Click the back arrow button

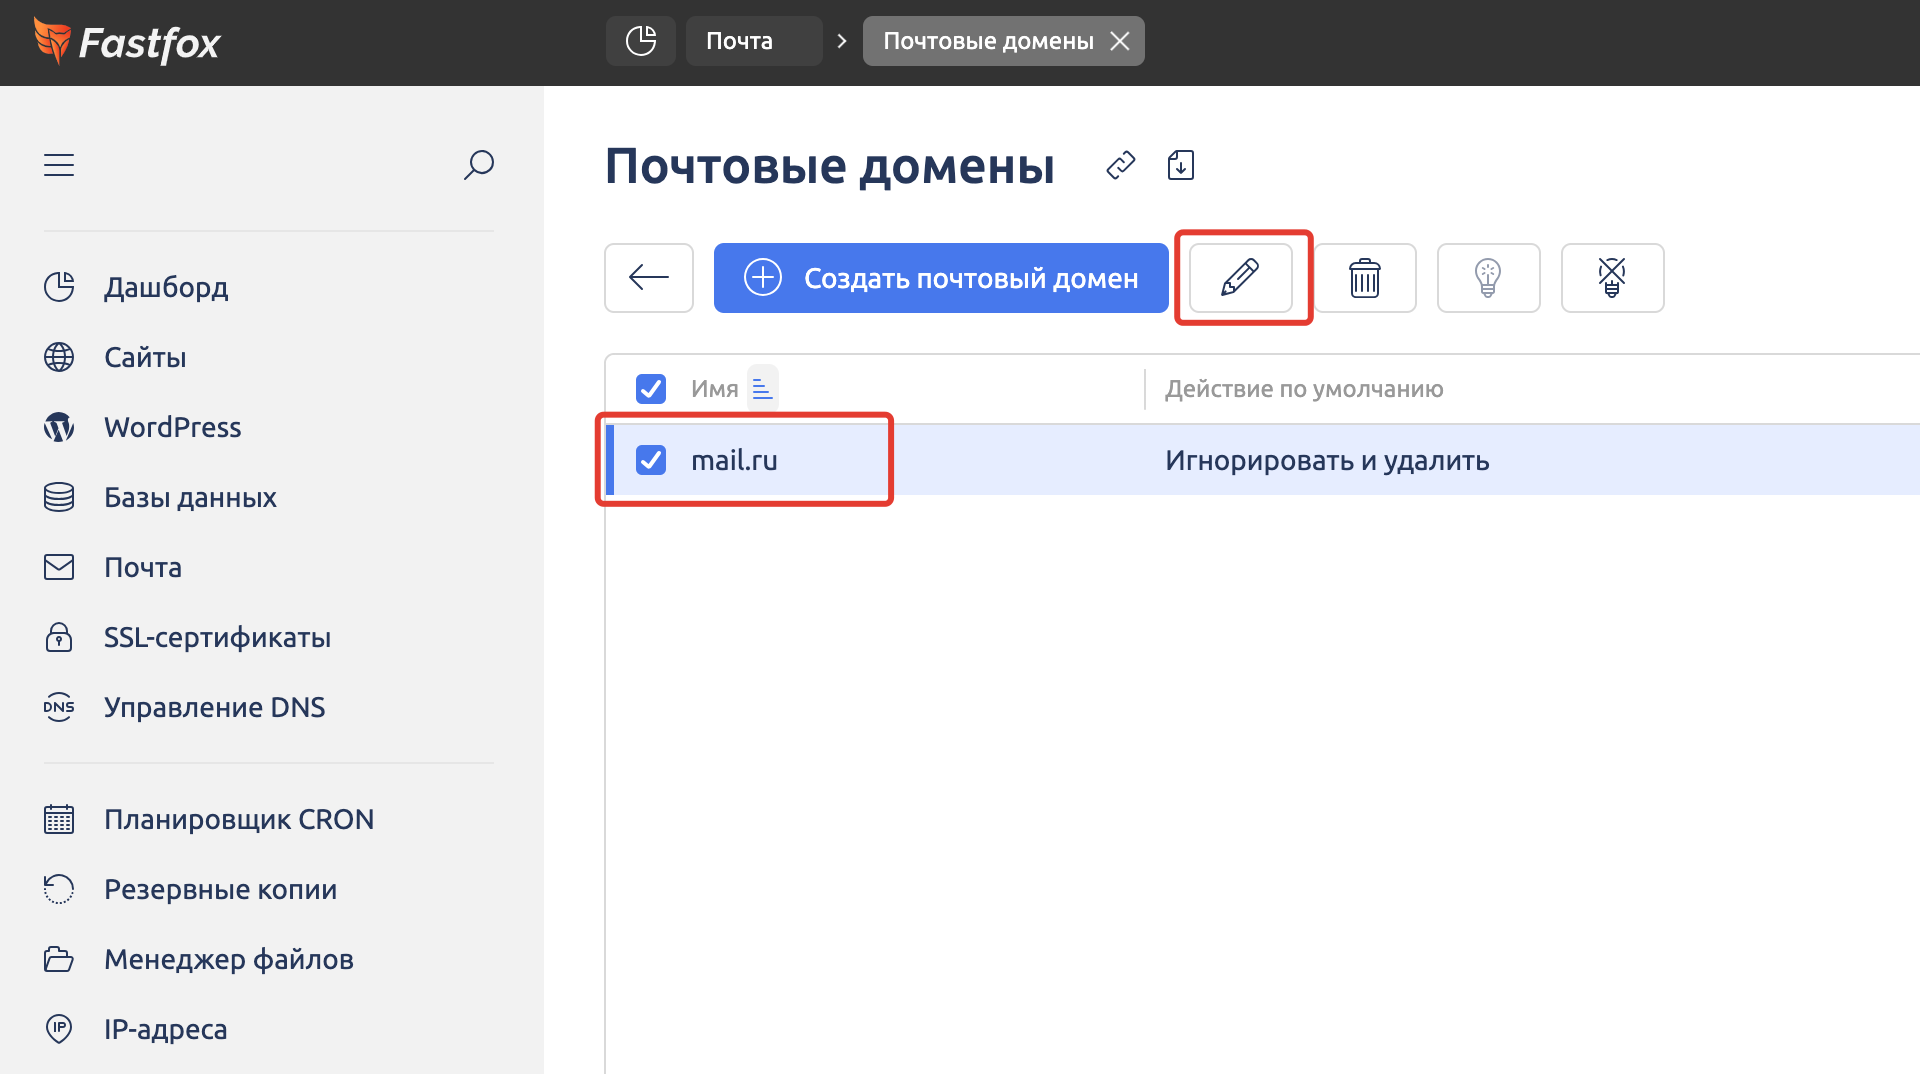pyautogui.click(x=648, y=278)
